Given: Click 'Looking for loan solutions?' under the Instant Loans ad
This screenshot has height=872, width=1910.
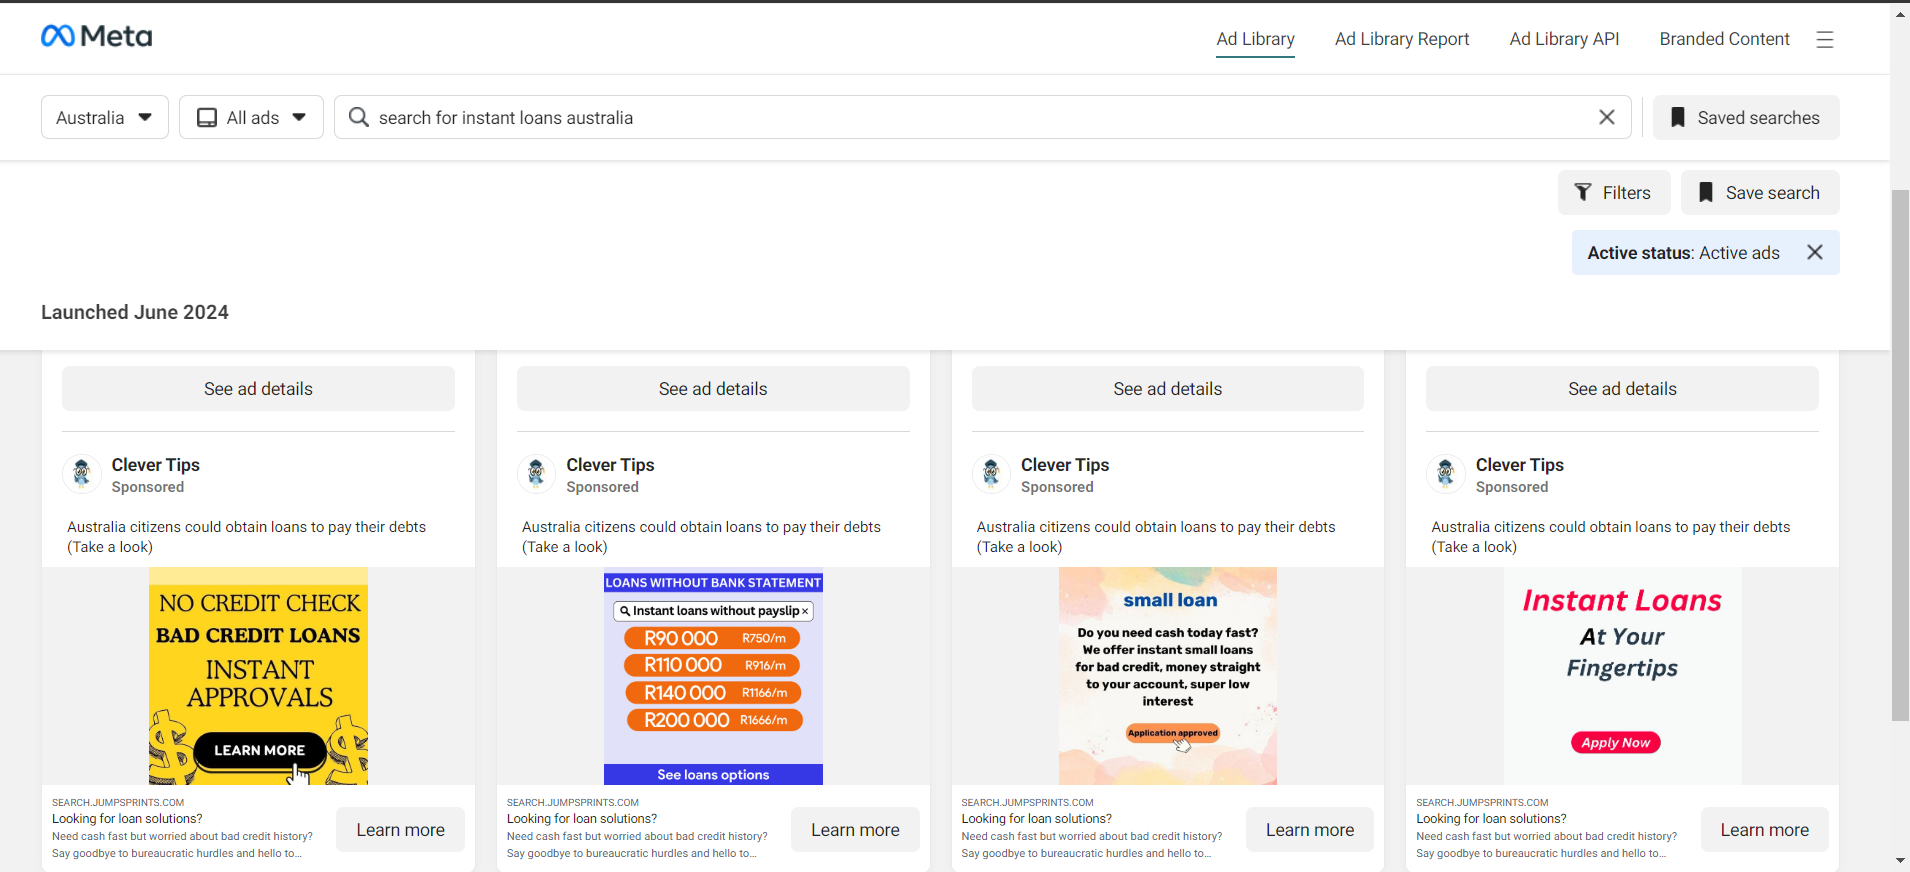Looking at the screenshot, I should [1491, 818].
